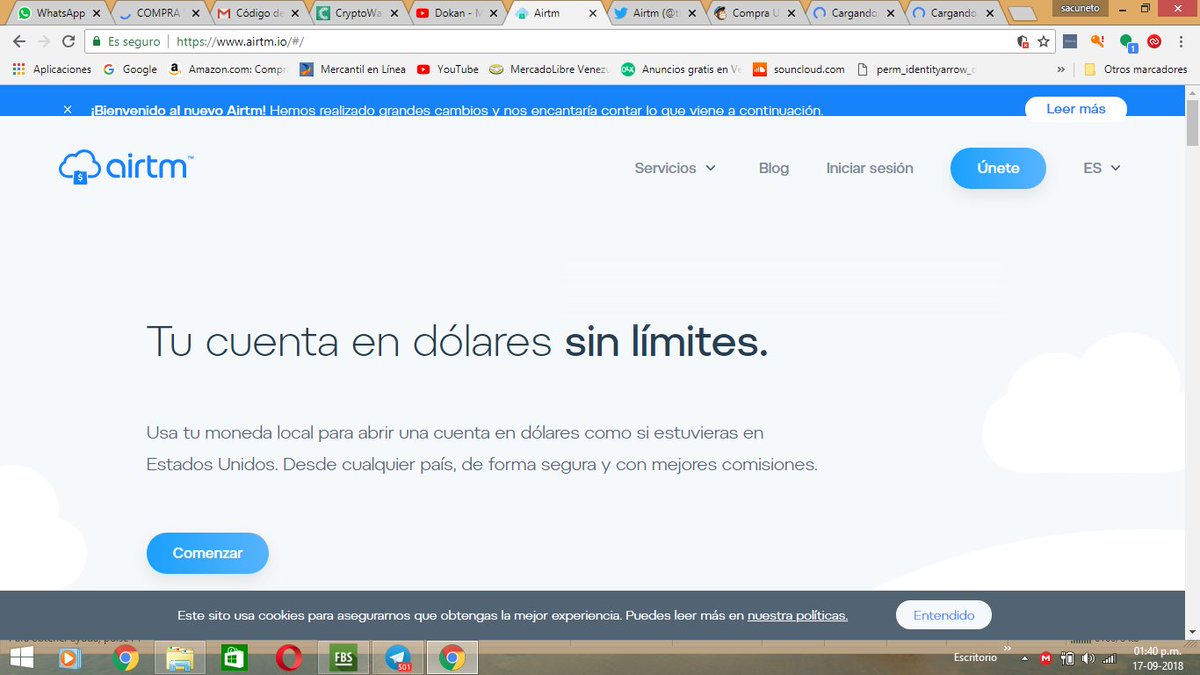Open the Chrome three-dot menu
The image size is (1200, 675).
(x=1182, y=42)
